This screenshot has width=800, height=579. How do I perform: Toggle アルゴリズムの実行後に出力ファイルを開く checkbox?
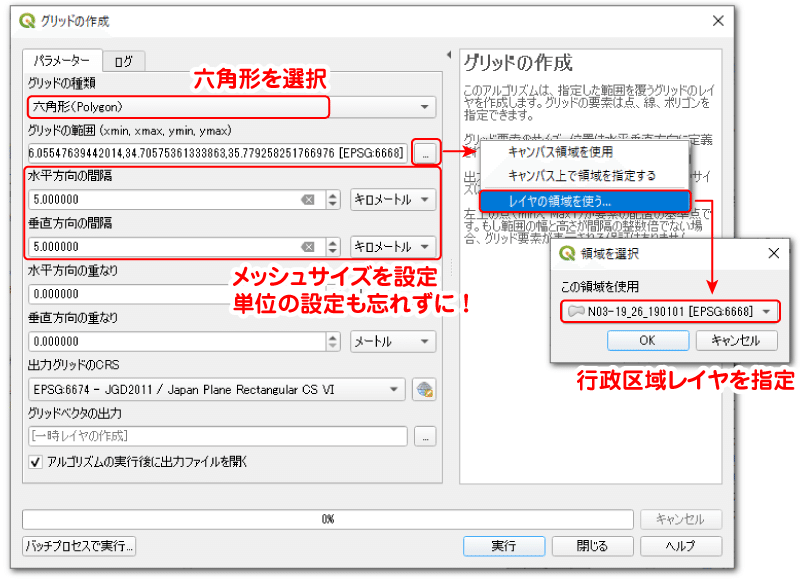pos(35,462)
